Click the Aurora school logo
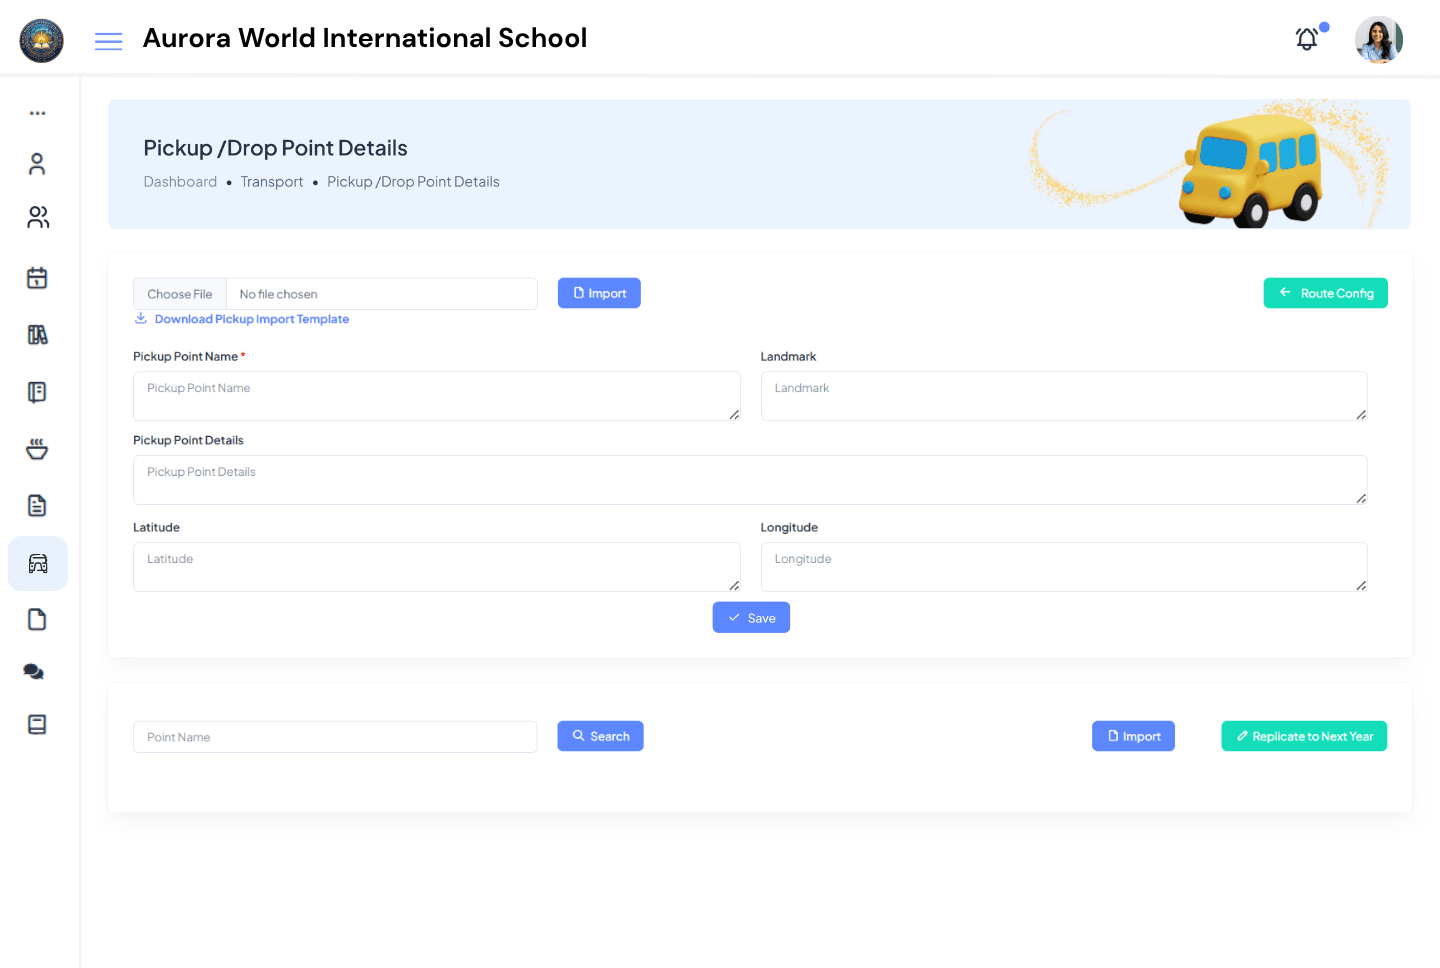 click(x=41, y=41)
